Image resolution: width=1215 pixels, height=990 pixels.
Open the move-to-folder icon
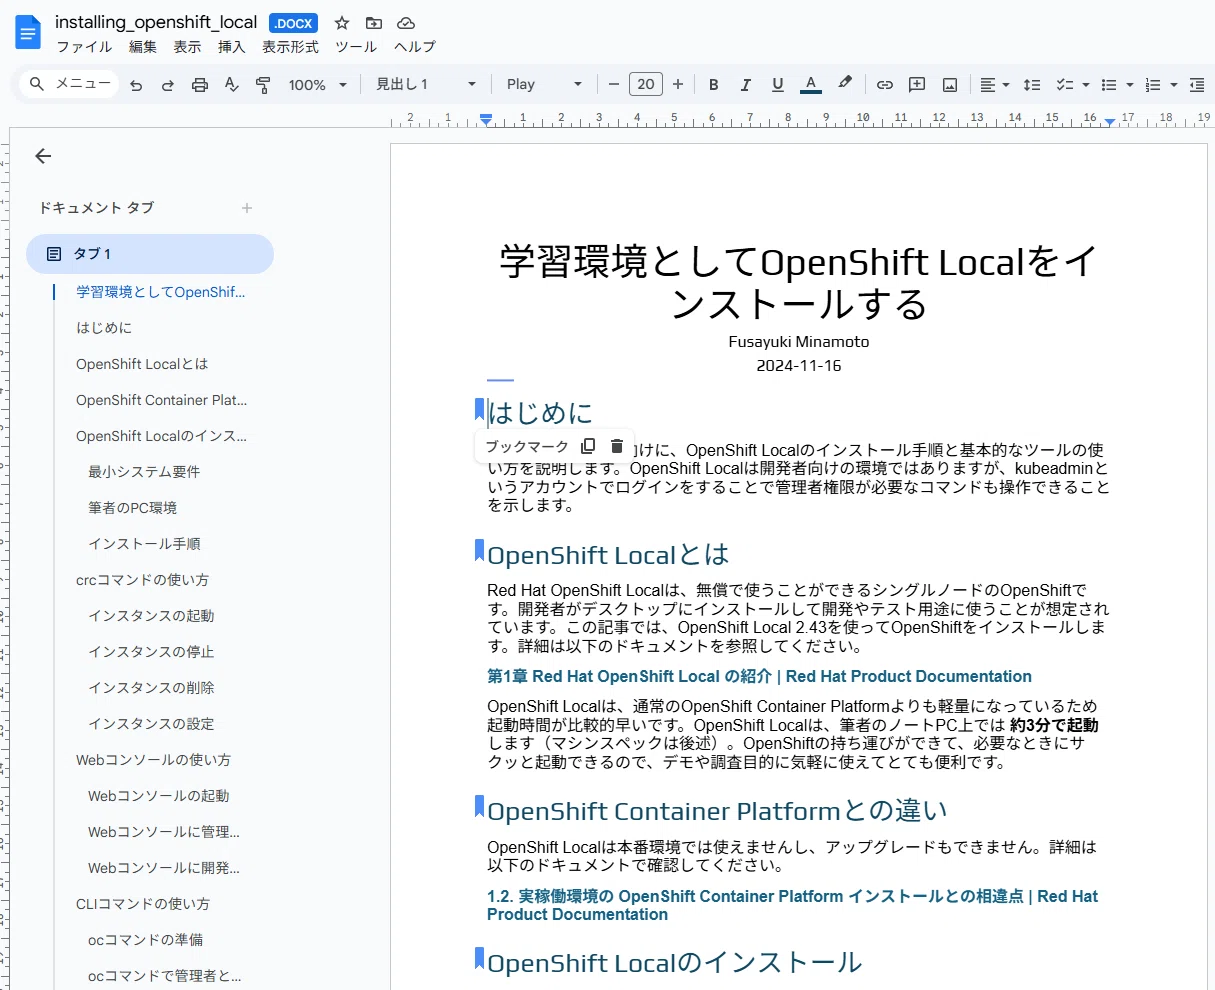click(x=374, y=23)
